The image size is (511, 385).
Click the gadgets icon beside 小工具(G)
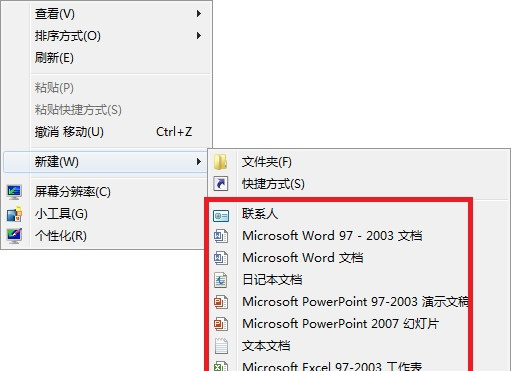pos(14,214)
